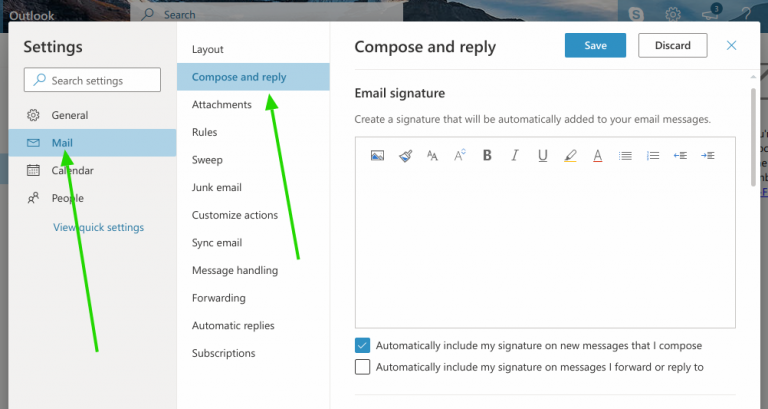Viewport: 768px width, 409px height.
Task: Open the Customize actions section
Action: pos(253,215)
